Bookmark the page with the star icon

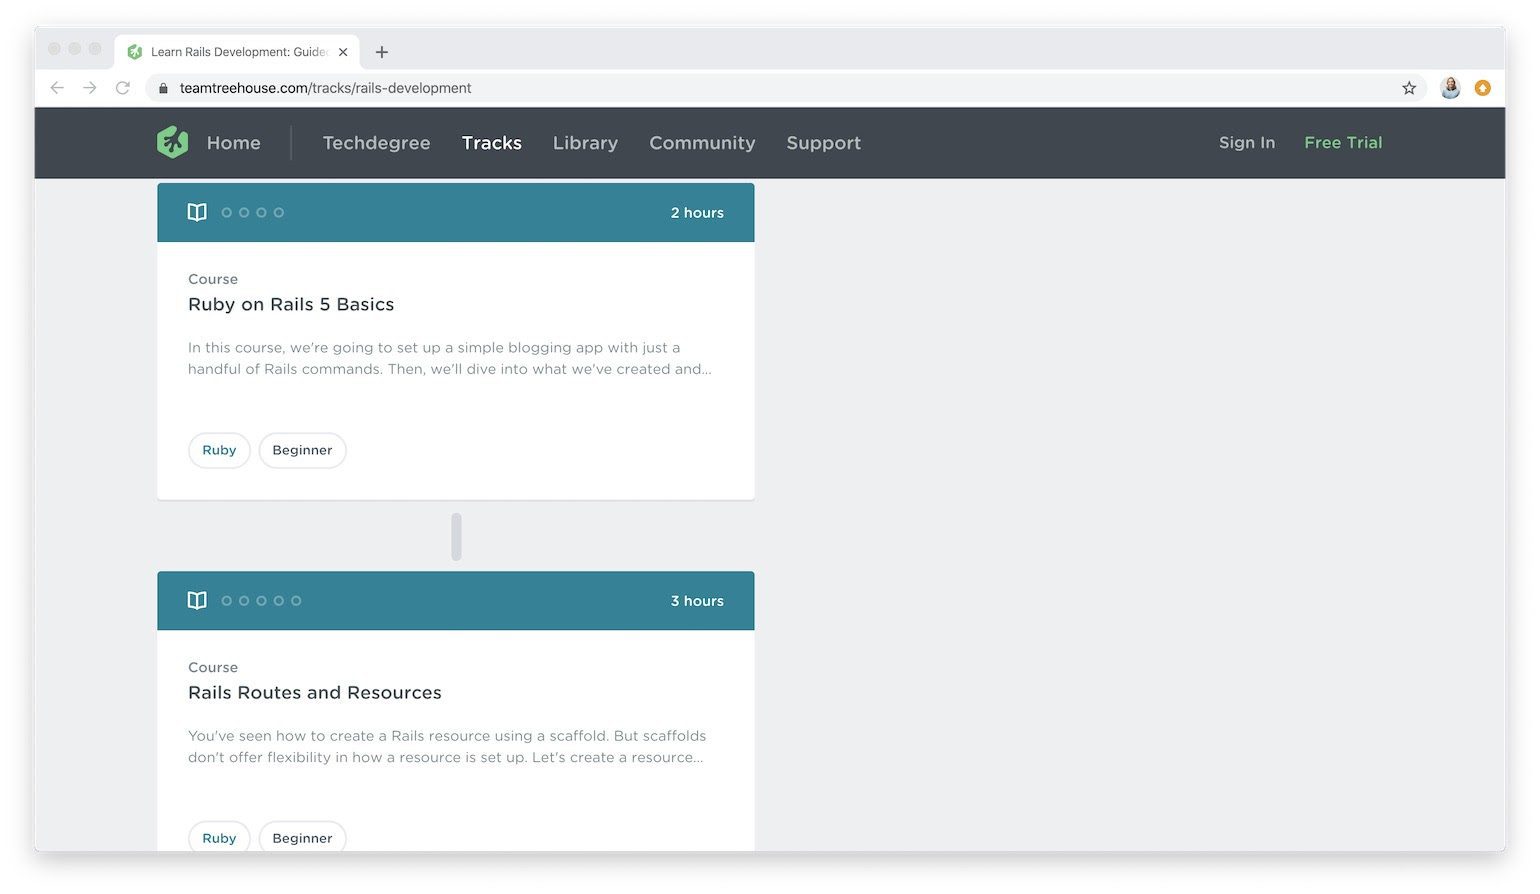1409,88
